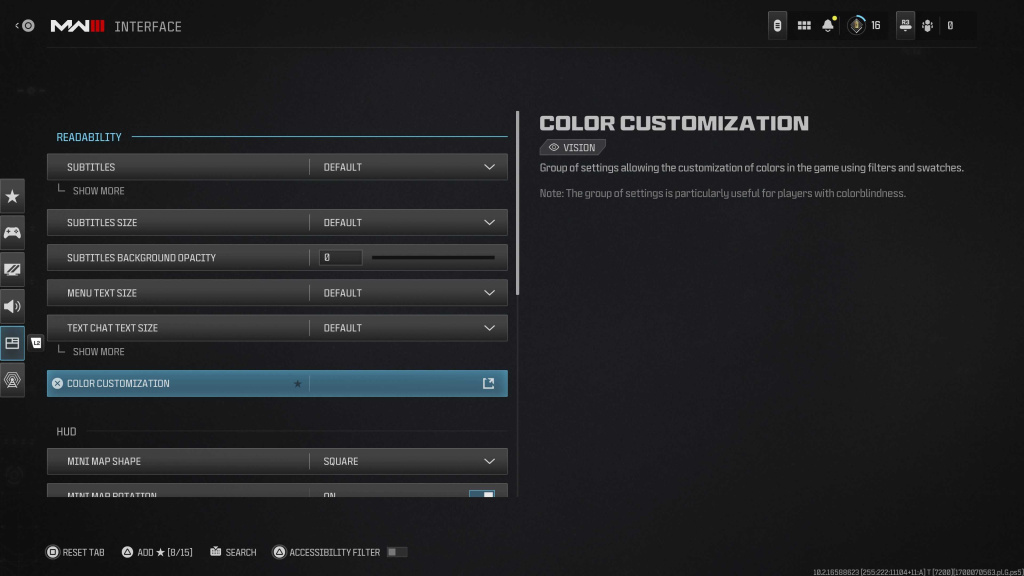
Task: Open the Controller settings tab
Action: (12, 233)
